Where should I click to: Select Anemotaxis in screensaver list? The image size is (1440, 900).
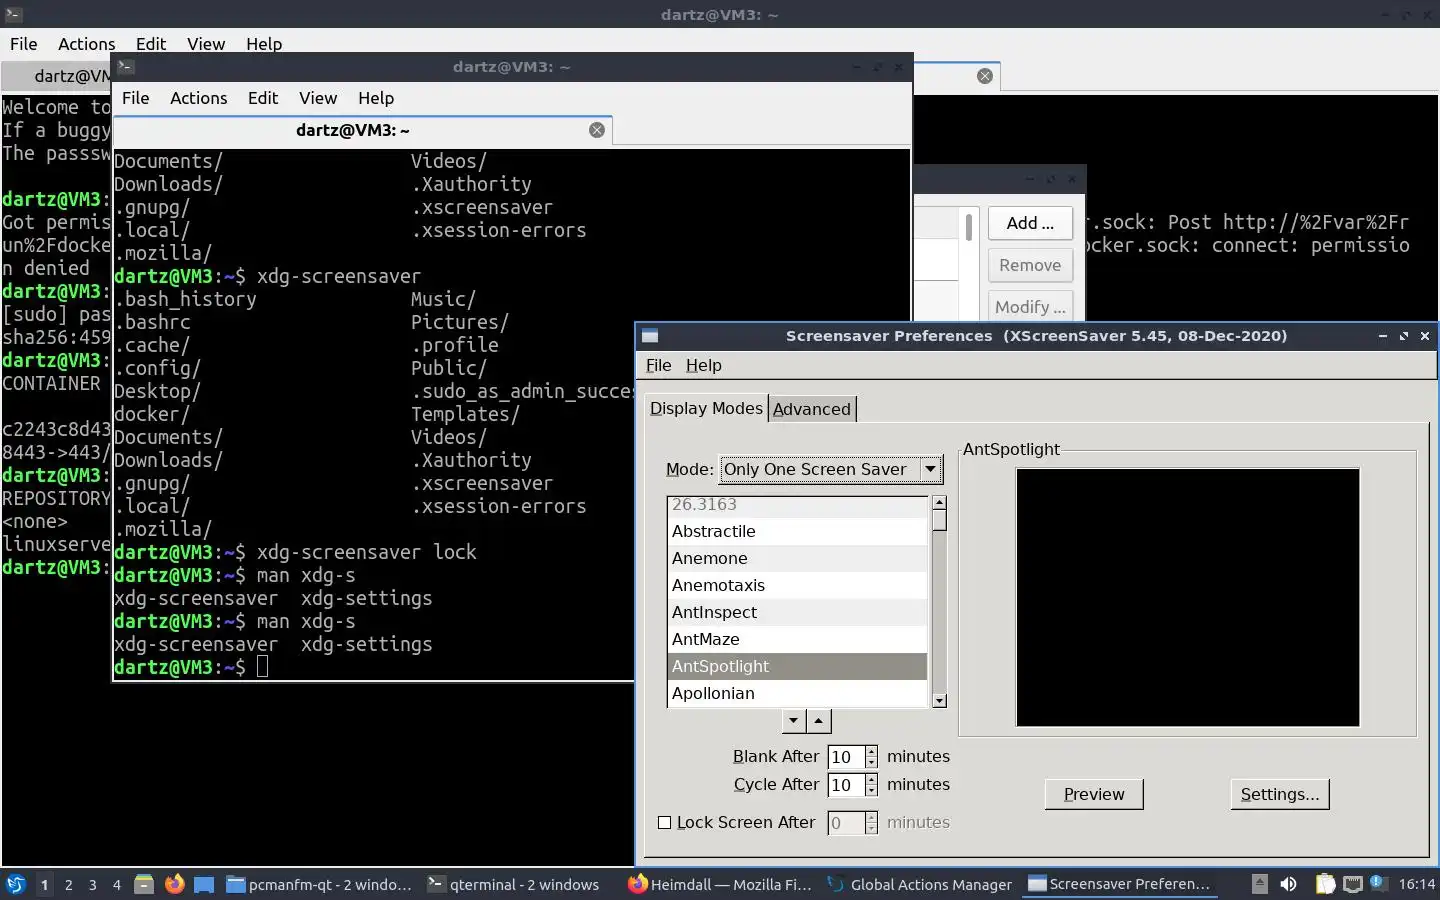click(x=797, y=585)
